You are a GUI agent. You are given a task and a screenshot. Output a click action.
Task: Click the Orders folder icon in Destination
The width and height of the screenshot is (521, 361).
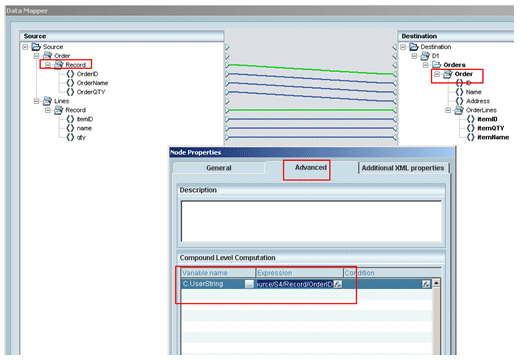(x=436, y=64)
